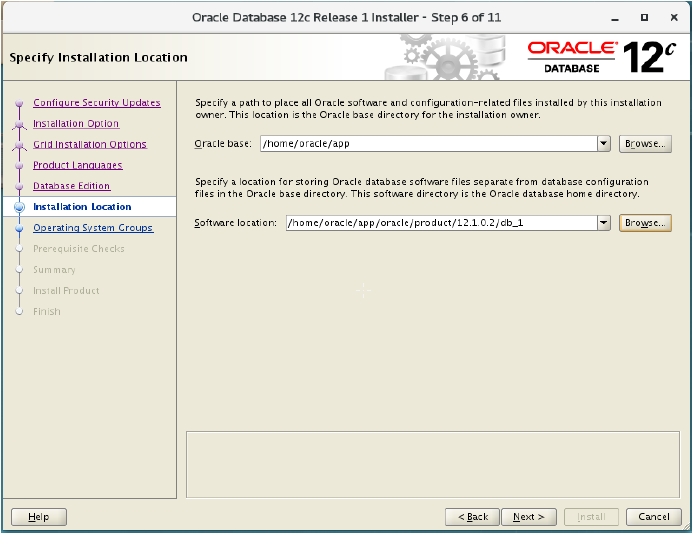
Task: Go to Installation Option step
Action: click(76, 123)
